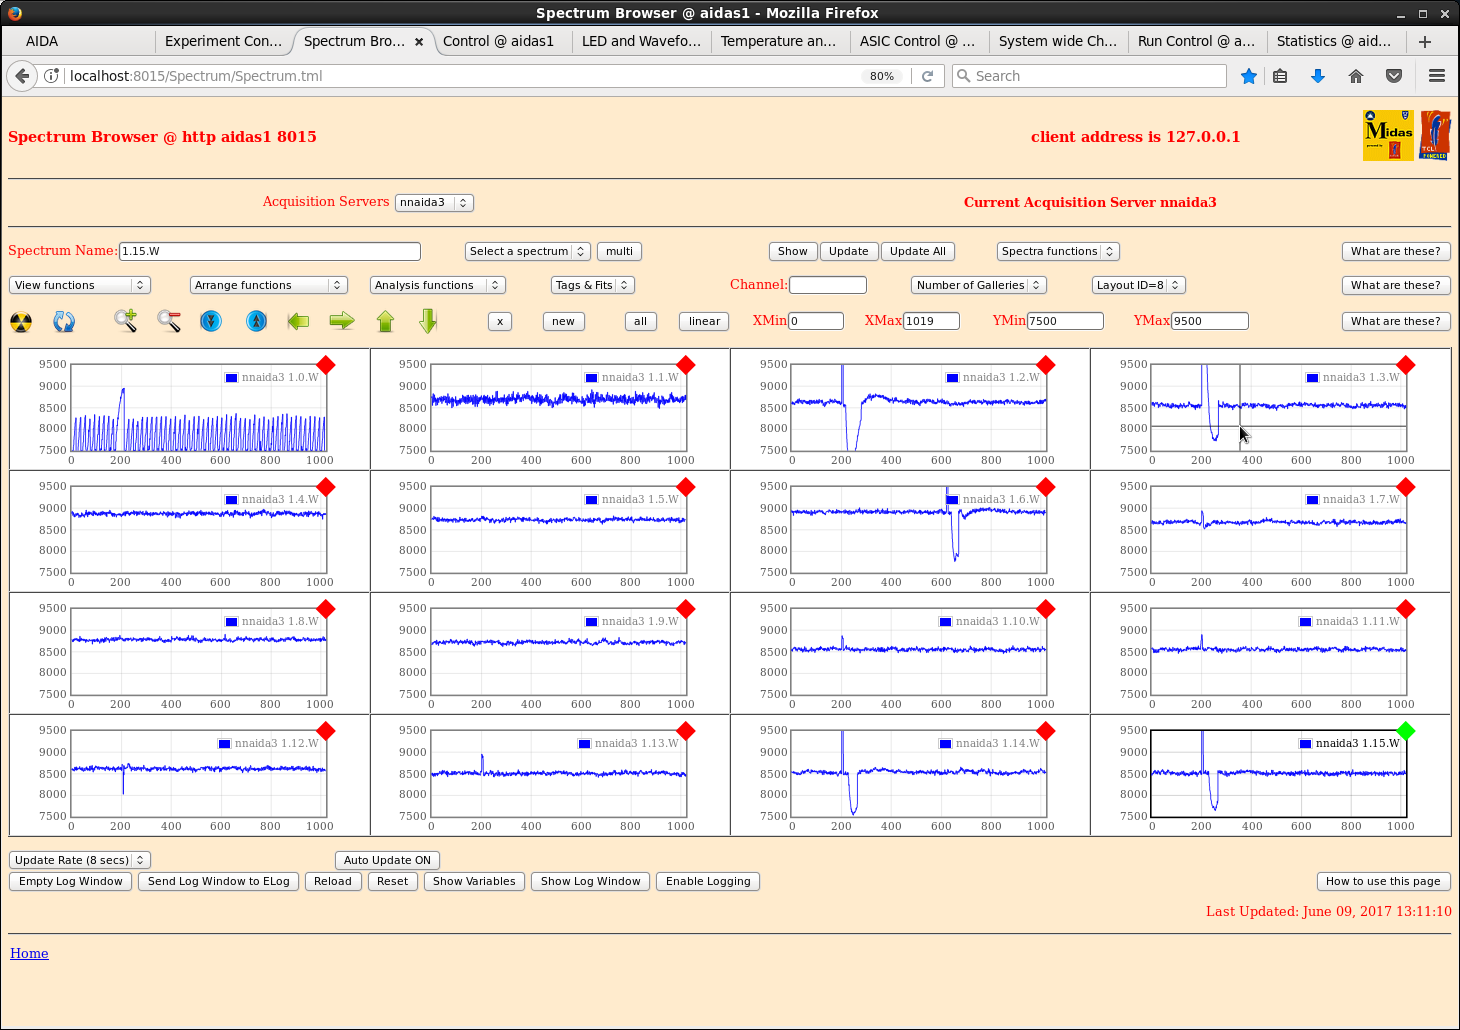Open Acquisition Servers nnaida3 dropdown
The width and height of the screenshot is (1460, 1030).
(x=434, y=202)
